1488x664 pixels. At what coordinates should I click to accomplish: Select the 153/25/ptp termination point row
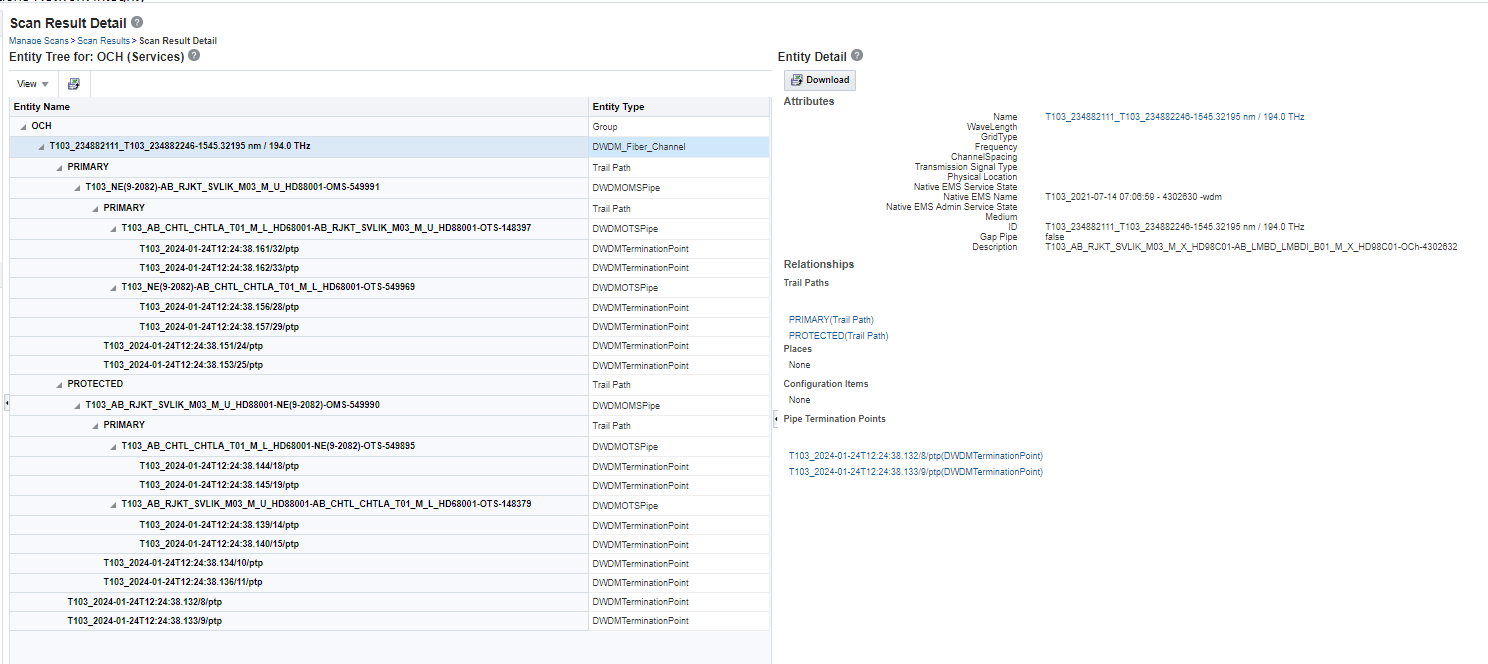point(389,366)
